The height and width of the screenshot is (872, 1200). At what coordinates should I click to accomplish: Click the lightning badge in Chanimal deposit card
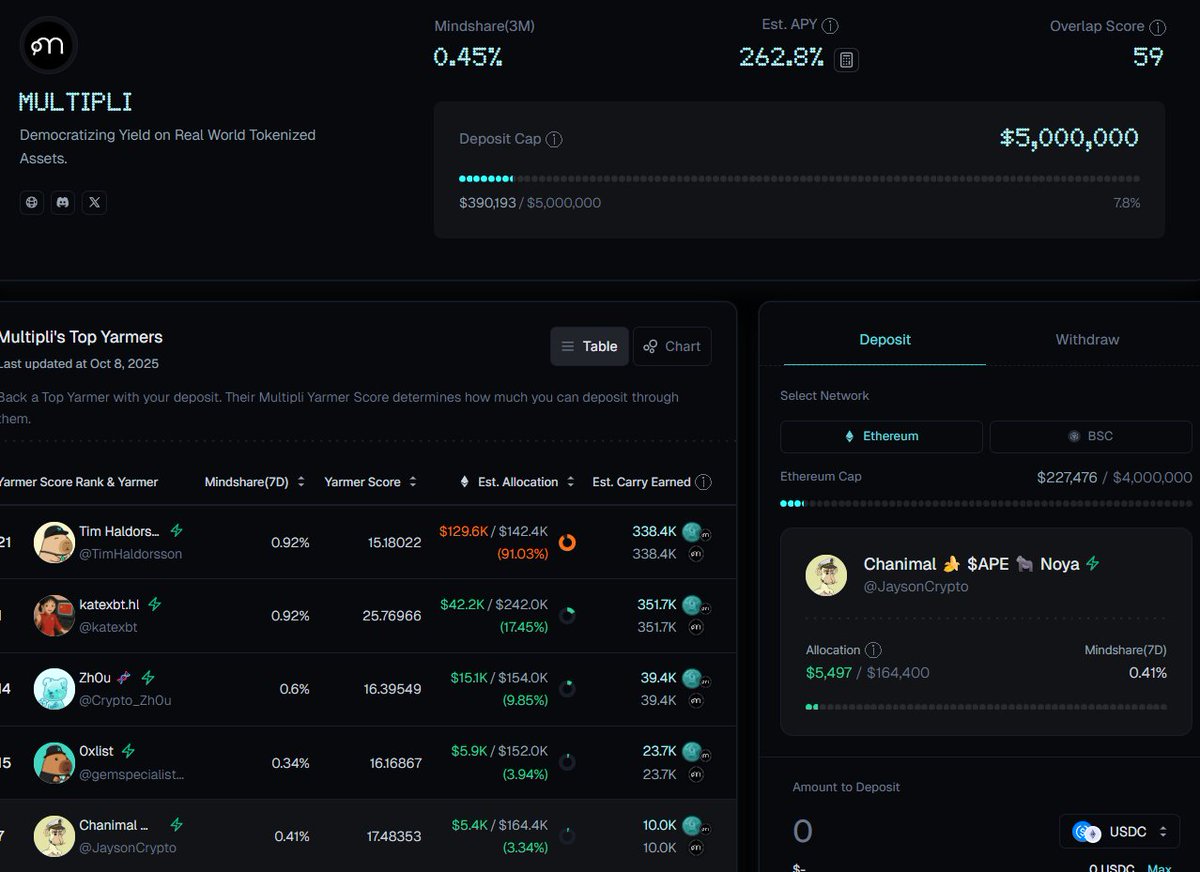pyautogui.click(x=1092, y=564)
